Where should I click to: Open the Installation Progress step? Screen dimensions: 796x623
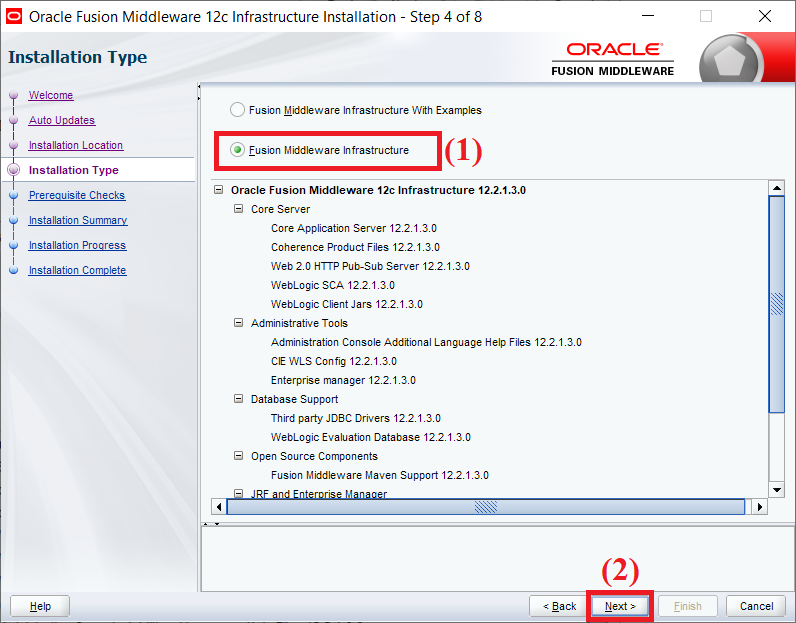pyautogui.click(x=77, y=245)
